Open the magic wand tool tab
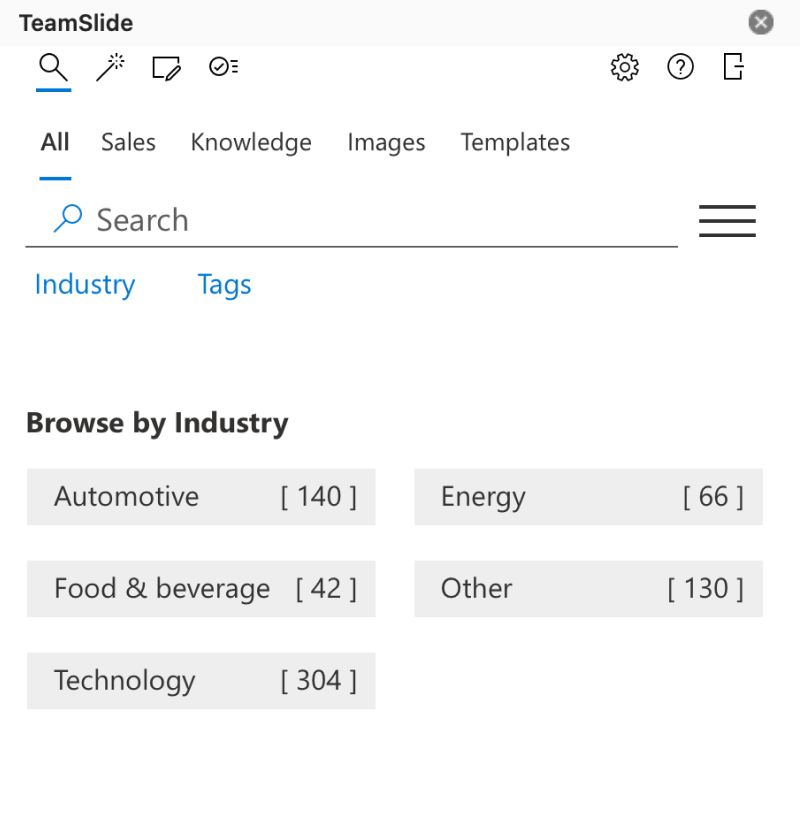The height and width of the screenshot is (840, 800). coord(110,68)
